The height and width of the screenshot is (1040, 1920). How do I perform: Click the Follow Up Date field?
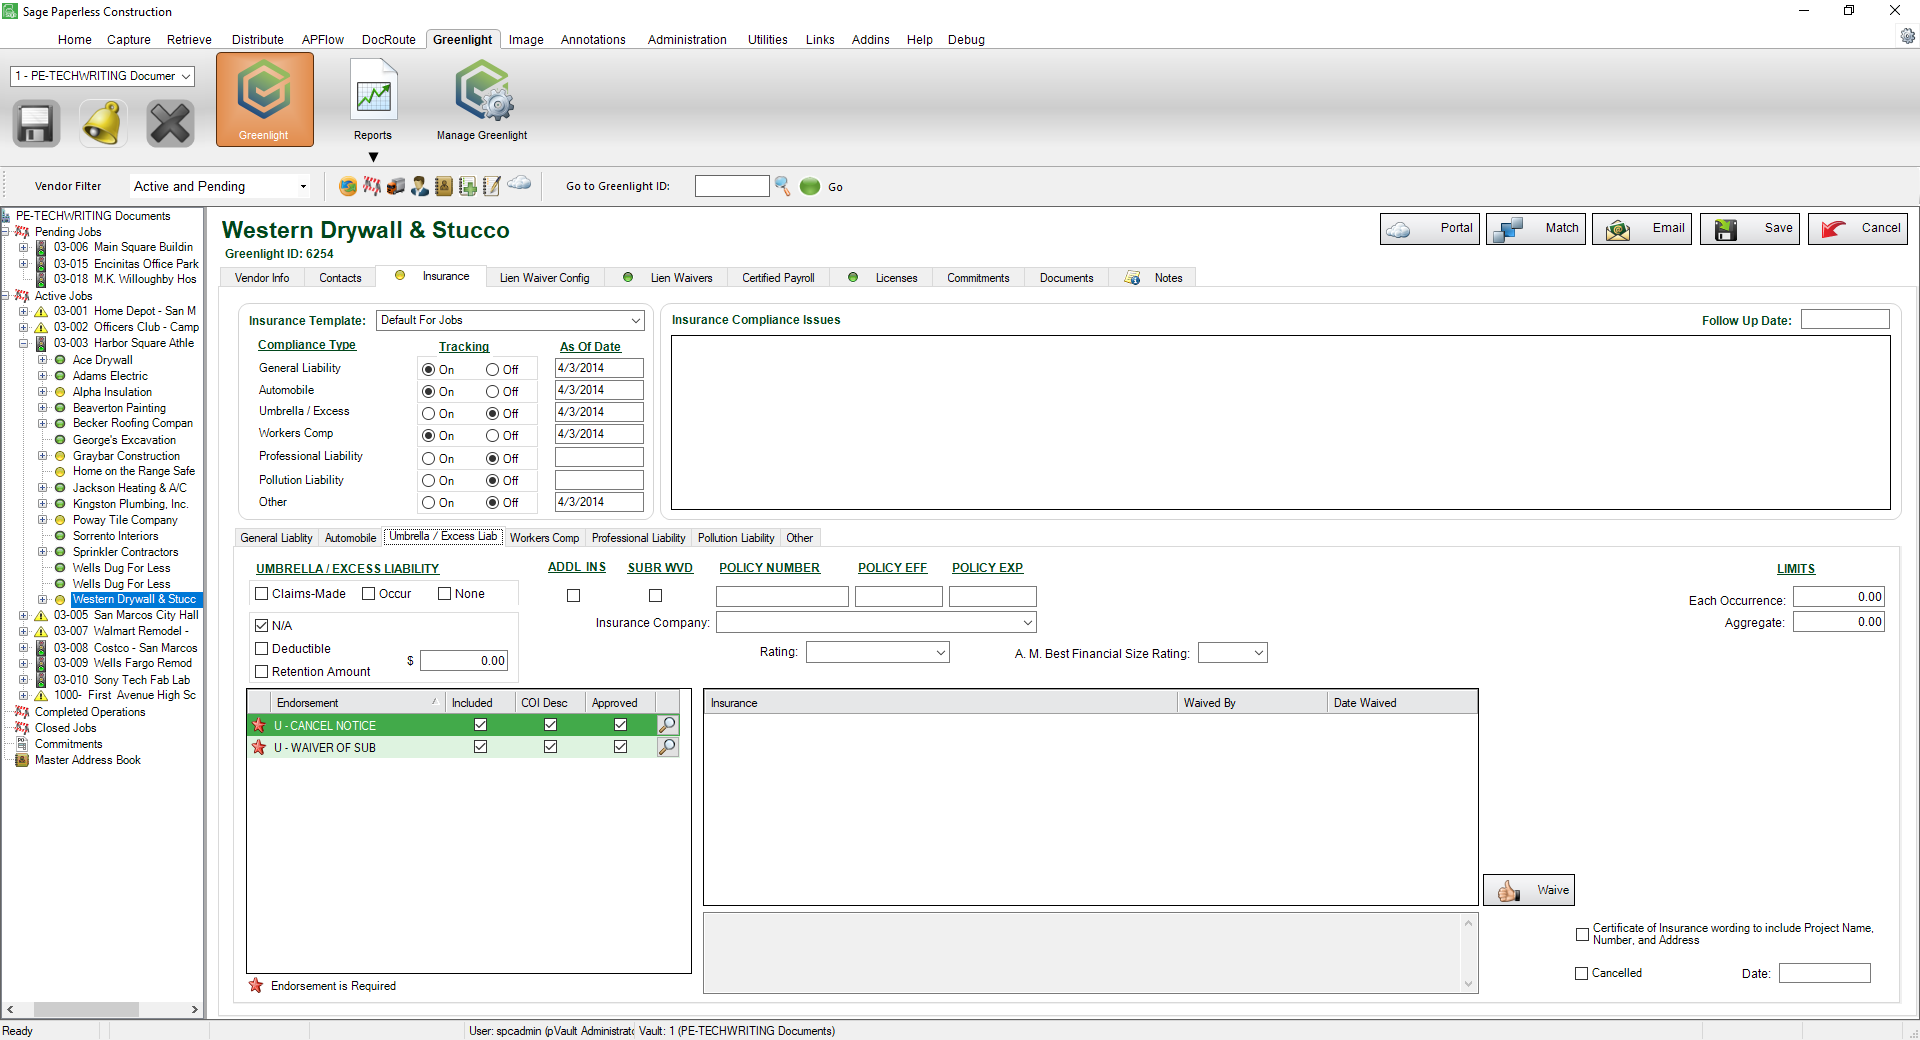[x=1845, y=320]
